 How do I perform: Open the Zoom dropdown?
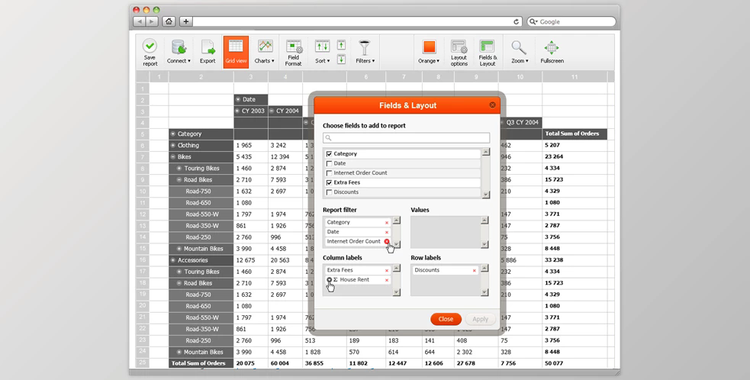pos(519,52)
